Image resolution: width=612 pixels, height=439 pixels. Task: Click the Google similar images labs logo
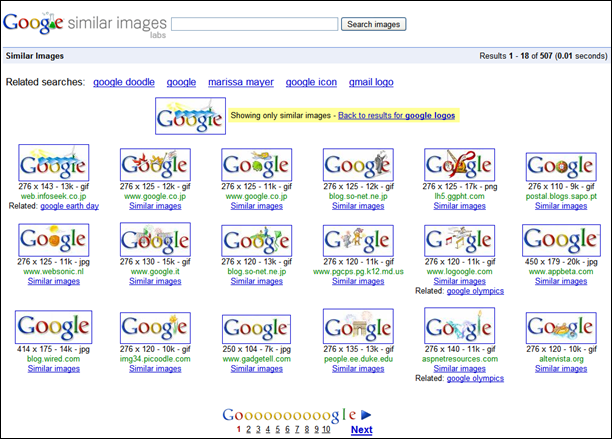click(85, 24)
